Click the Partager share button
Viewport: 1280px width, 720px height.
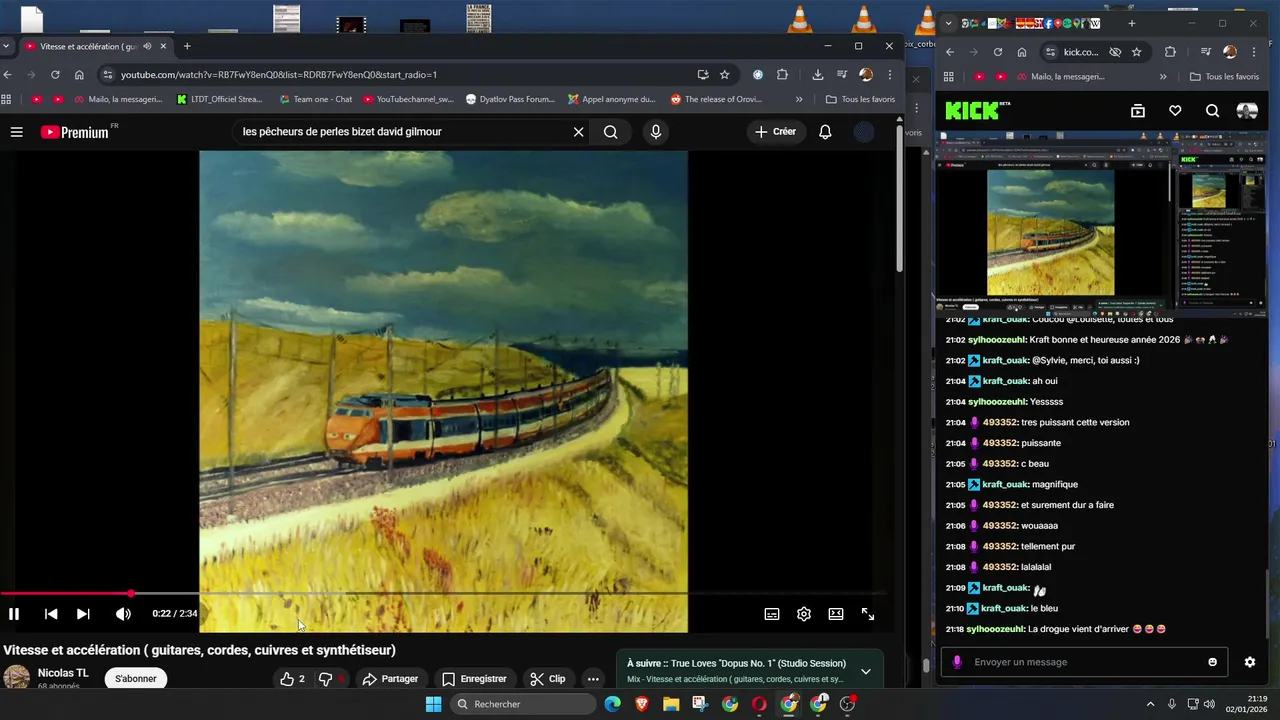pos(390,679)
